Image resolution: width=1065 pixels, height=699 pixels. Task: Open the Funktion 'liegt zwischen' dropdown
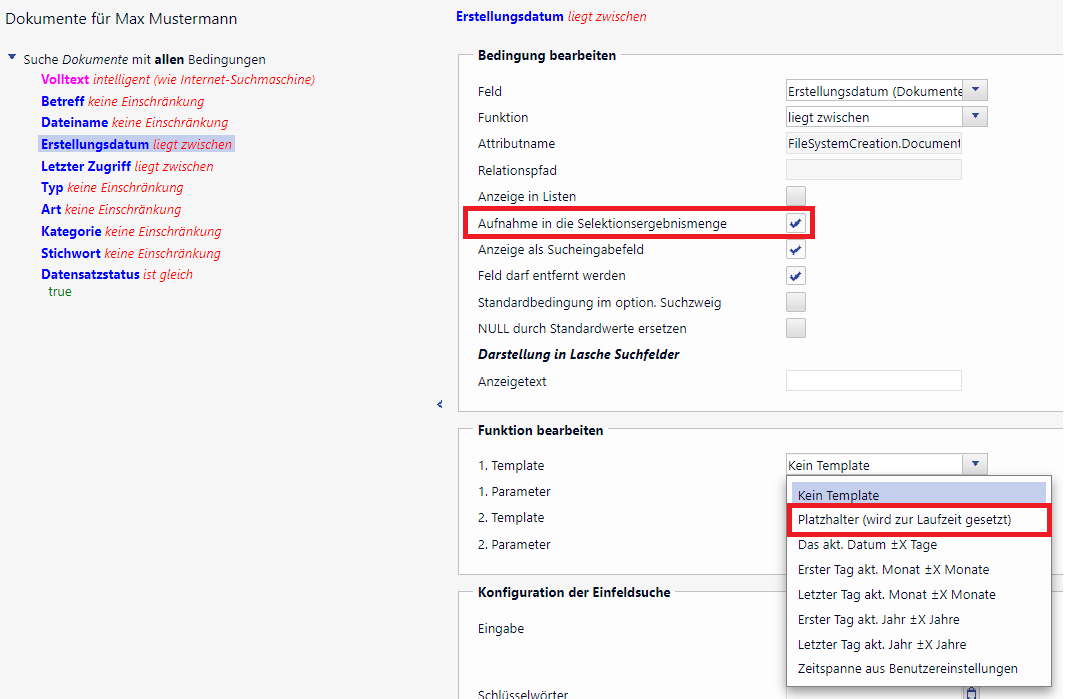click(x=975, y=117)
